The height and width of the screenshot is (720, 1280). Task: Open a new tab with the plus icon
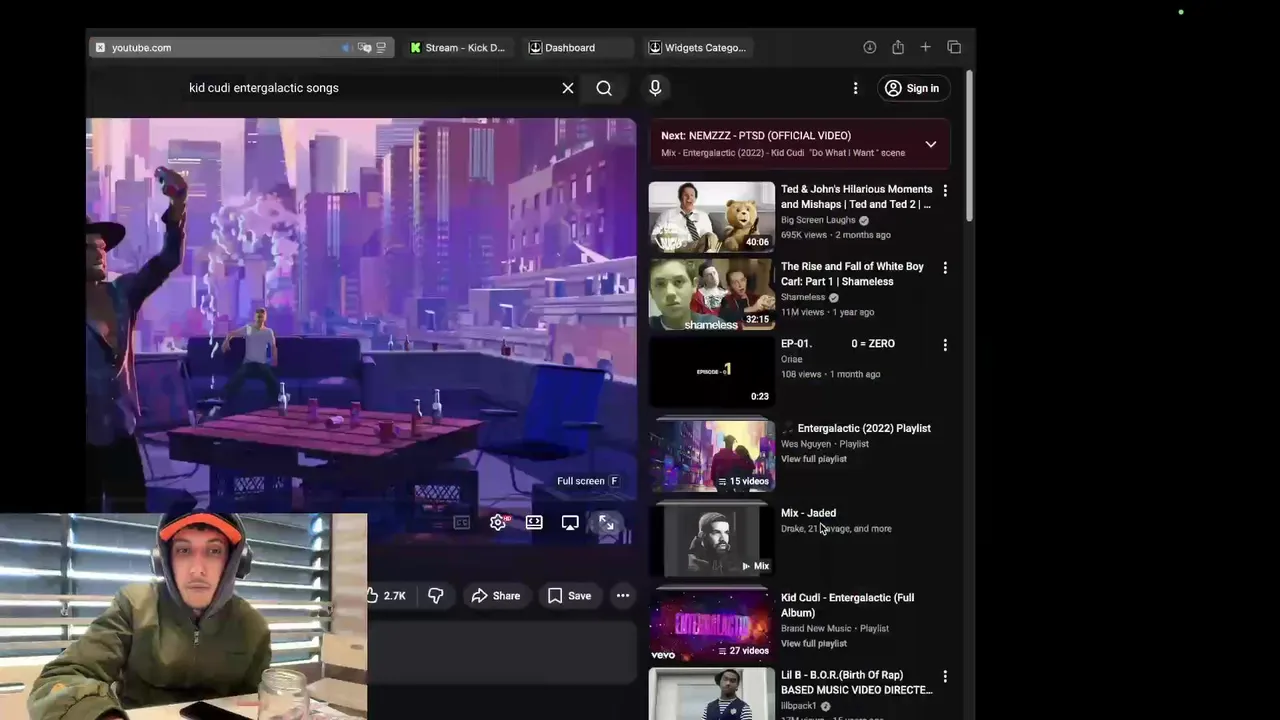click(925, 47)
